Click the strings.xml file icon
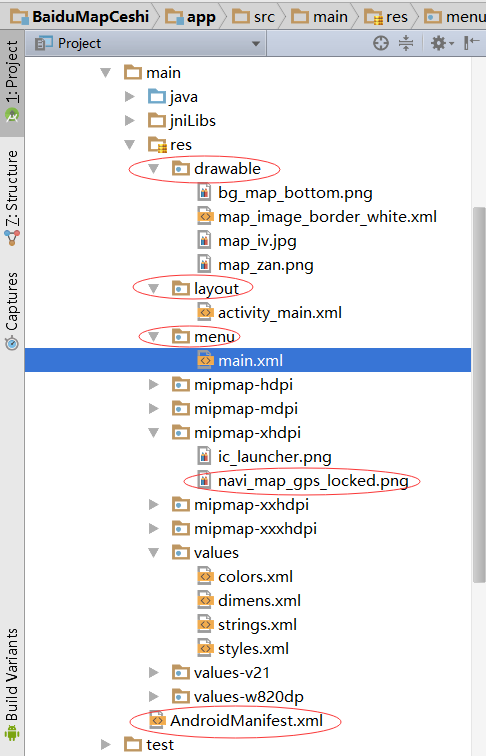 205,624
